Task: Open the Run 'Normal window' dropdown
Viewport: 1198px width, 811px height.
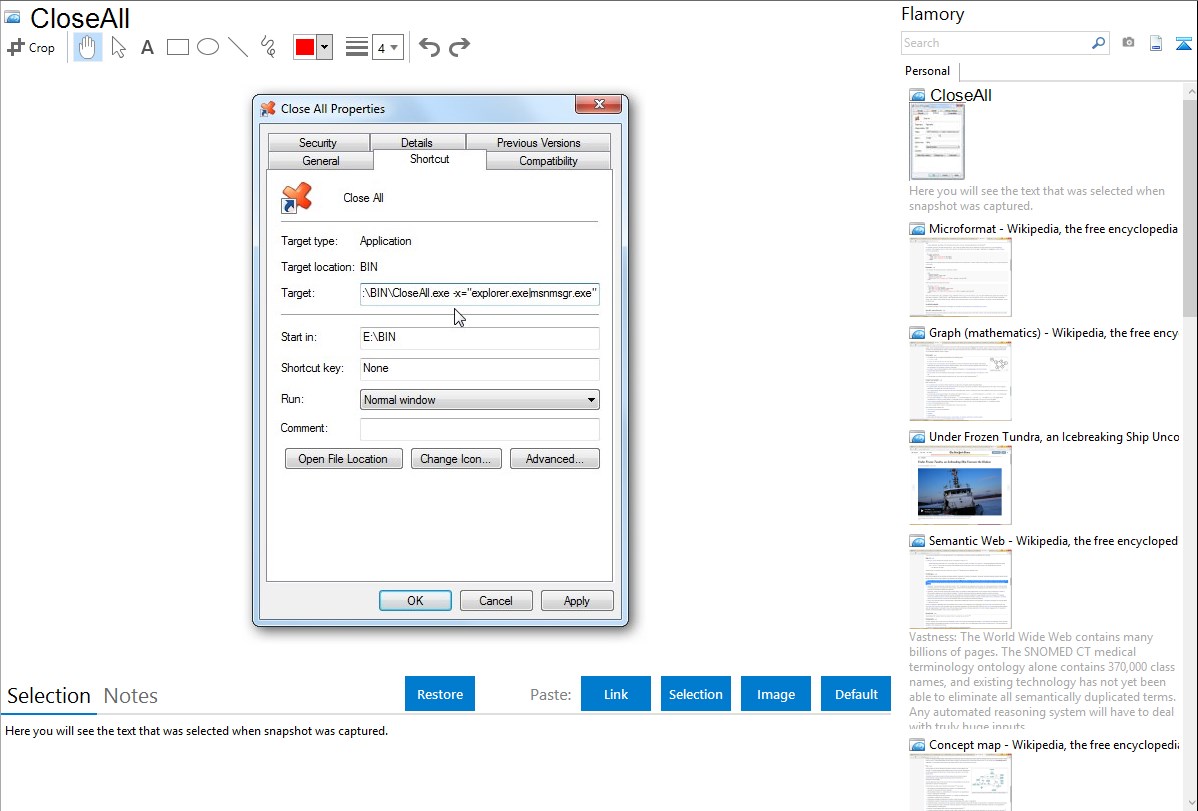Action: (x=480, y=400)
